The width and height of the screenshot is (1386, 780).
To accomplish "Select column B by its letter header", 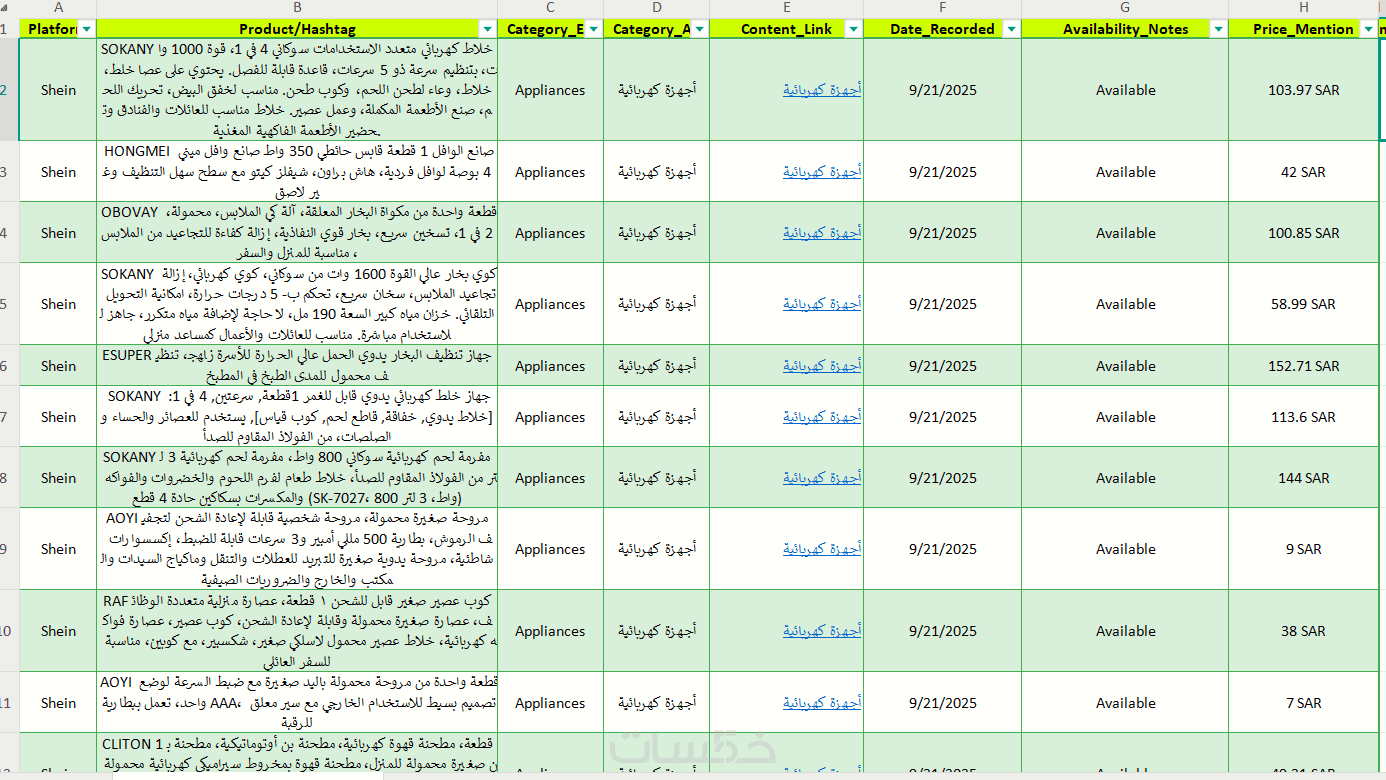I will tap(297, 8).
